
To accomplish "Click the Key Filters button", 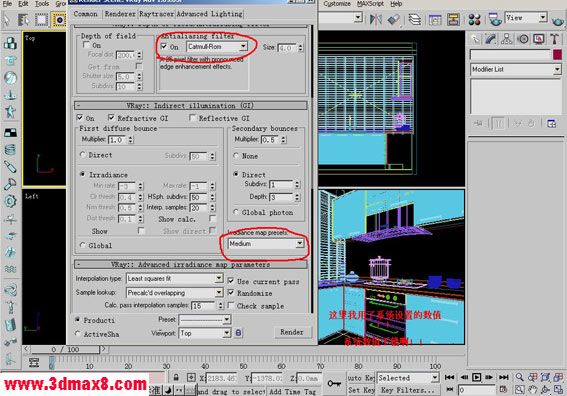I will (x=408, y=390).
